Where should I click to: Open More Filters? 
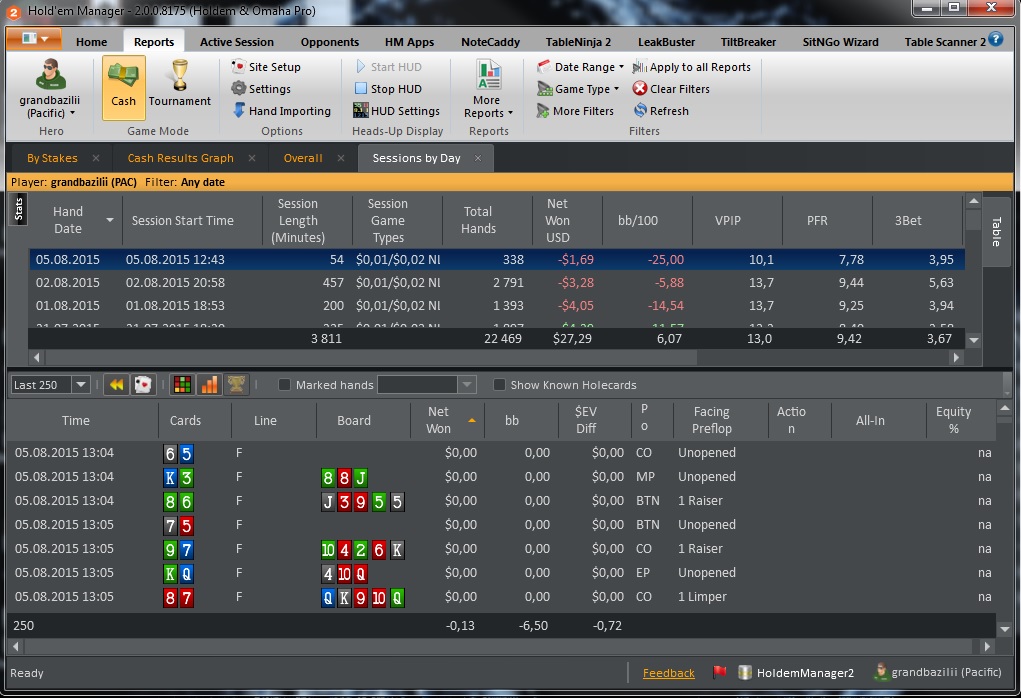pos(575,111)
